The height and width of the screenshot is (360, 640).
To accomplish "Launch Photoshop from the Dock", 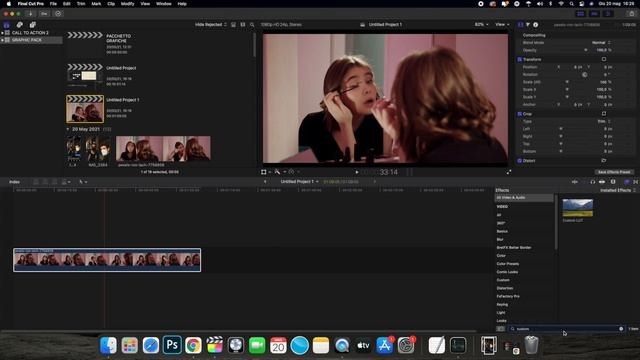I will click(172, 345).
